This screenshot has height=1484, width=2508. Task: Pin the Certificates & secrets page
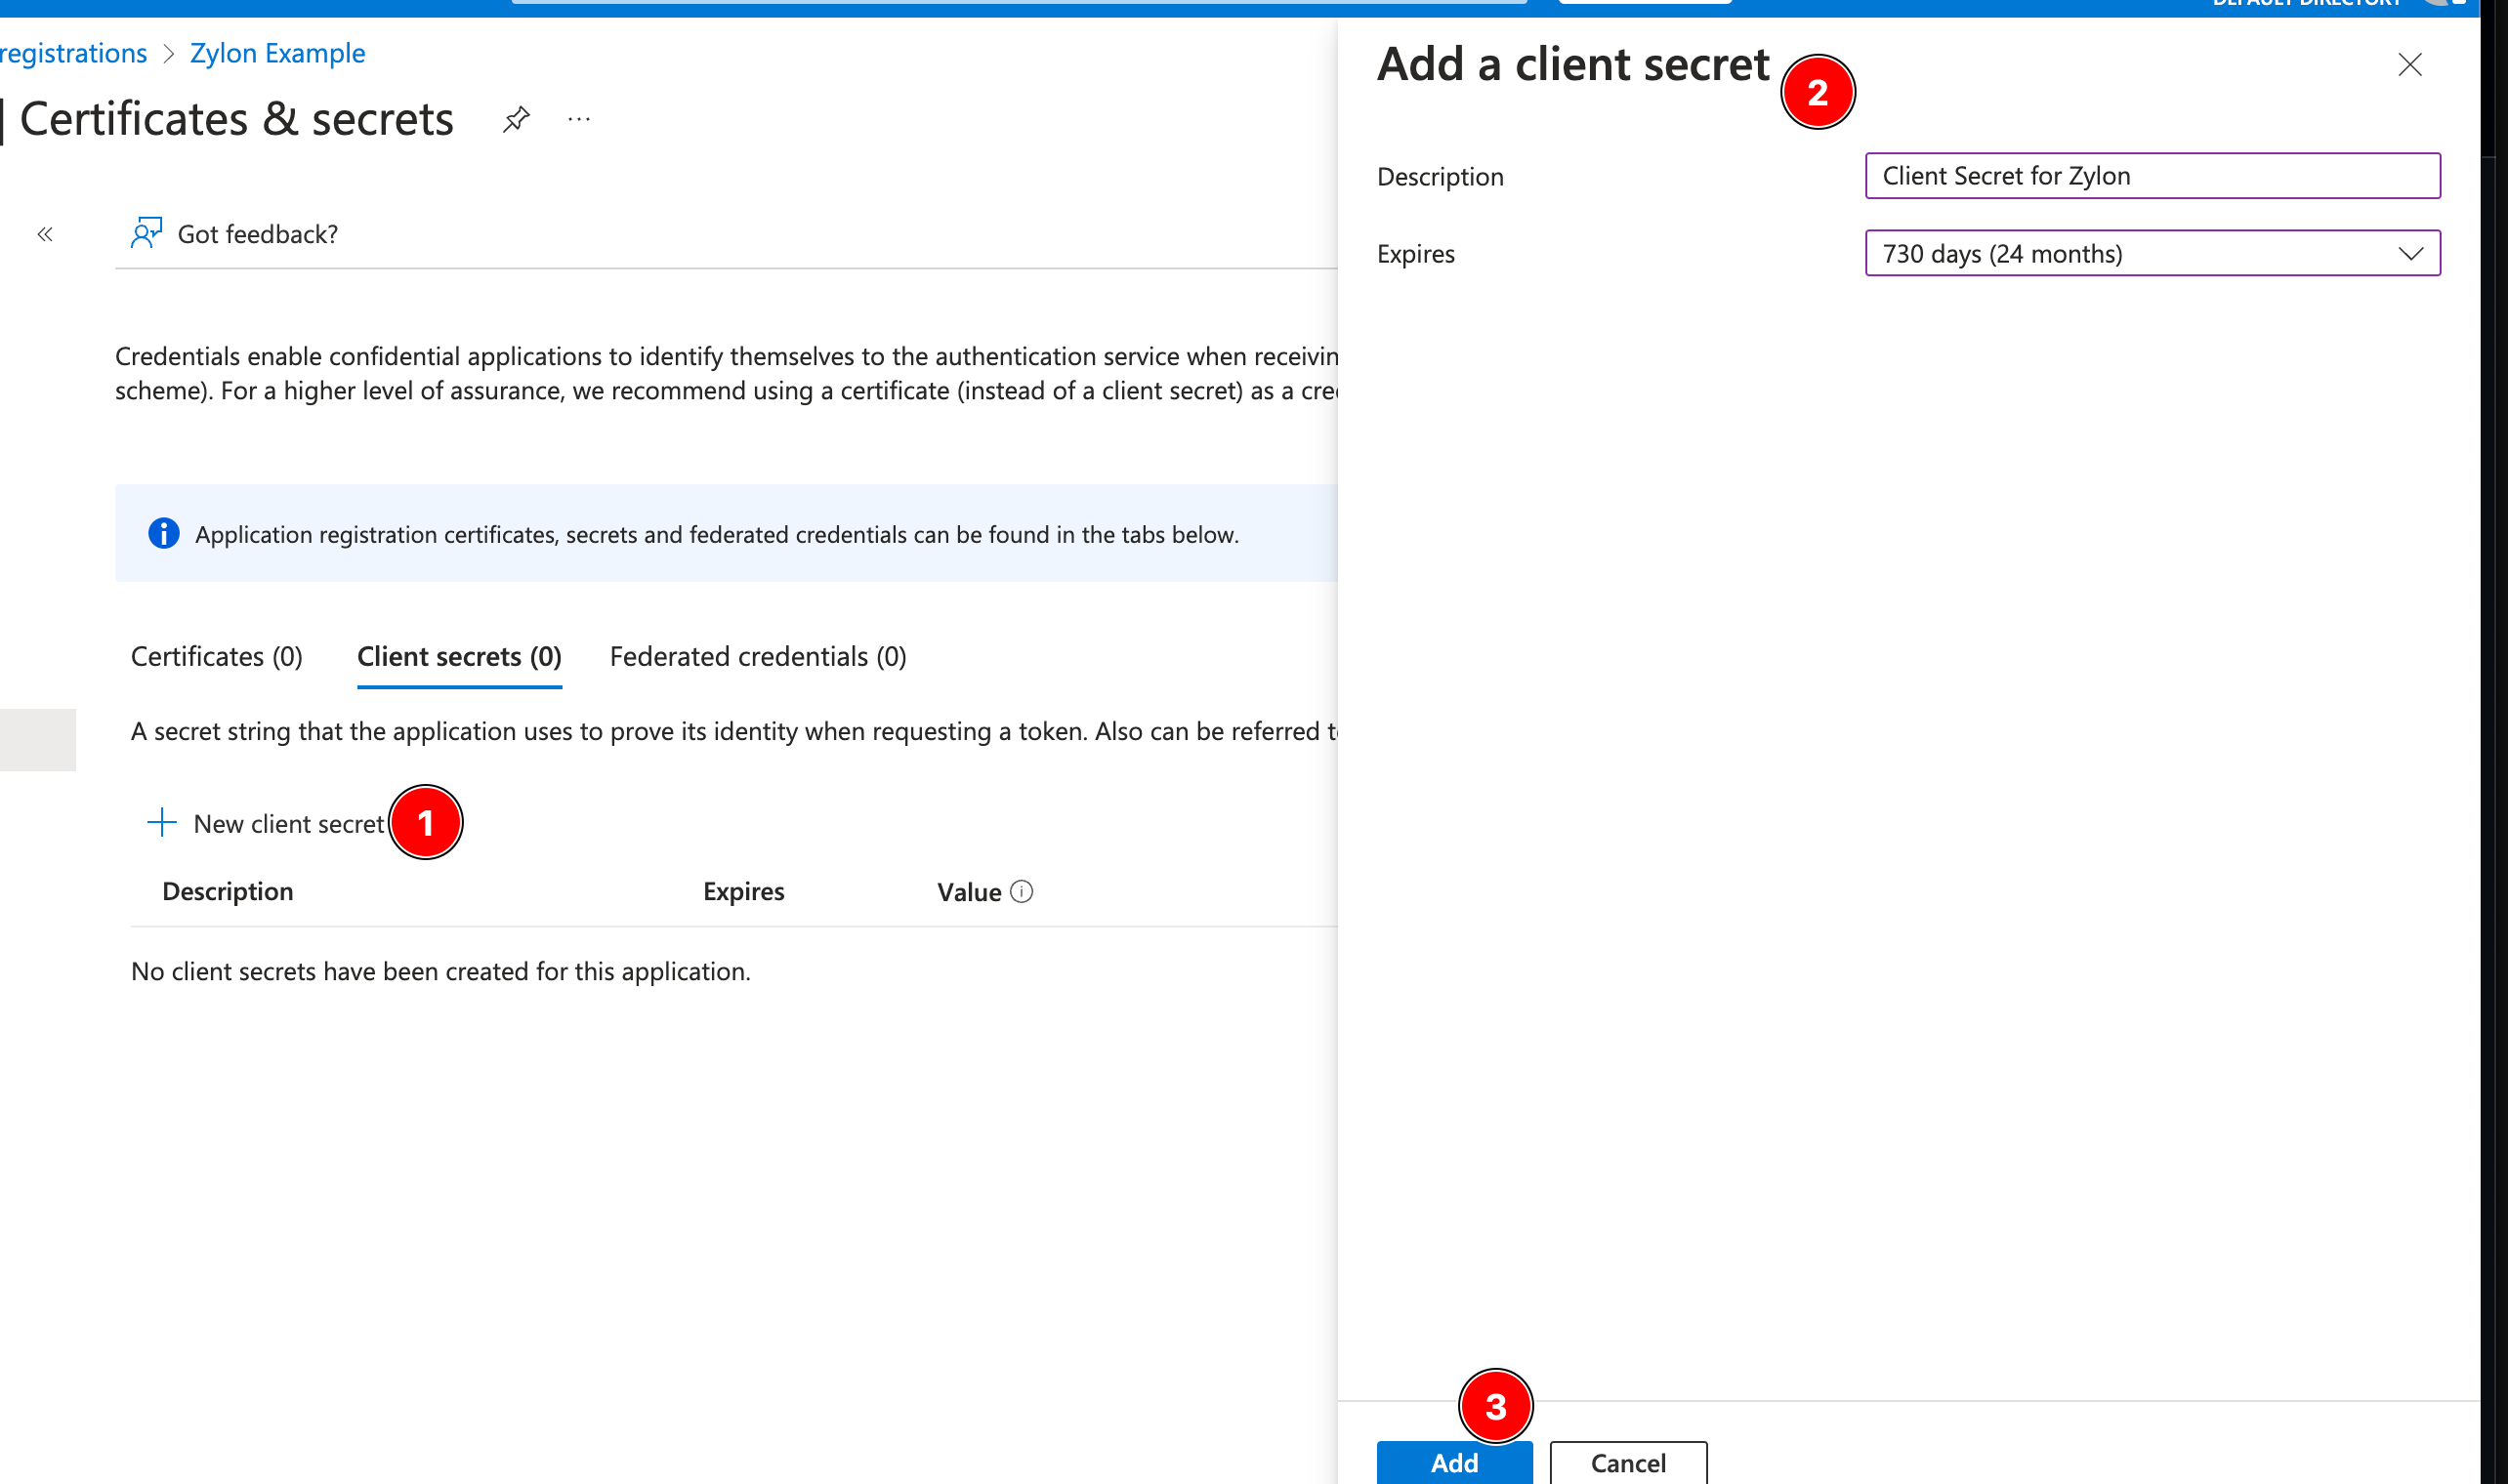click(x=516, y=120)
